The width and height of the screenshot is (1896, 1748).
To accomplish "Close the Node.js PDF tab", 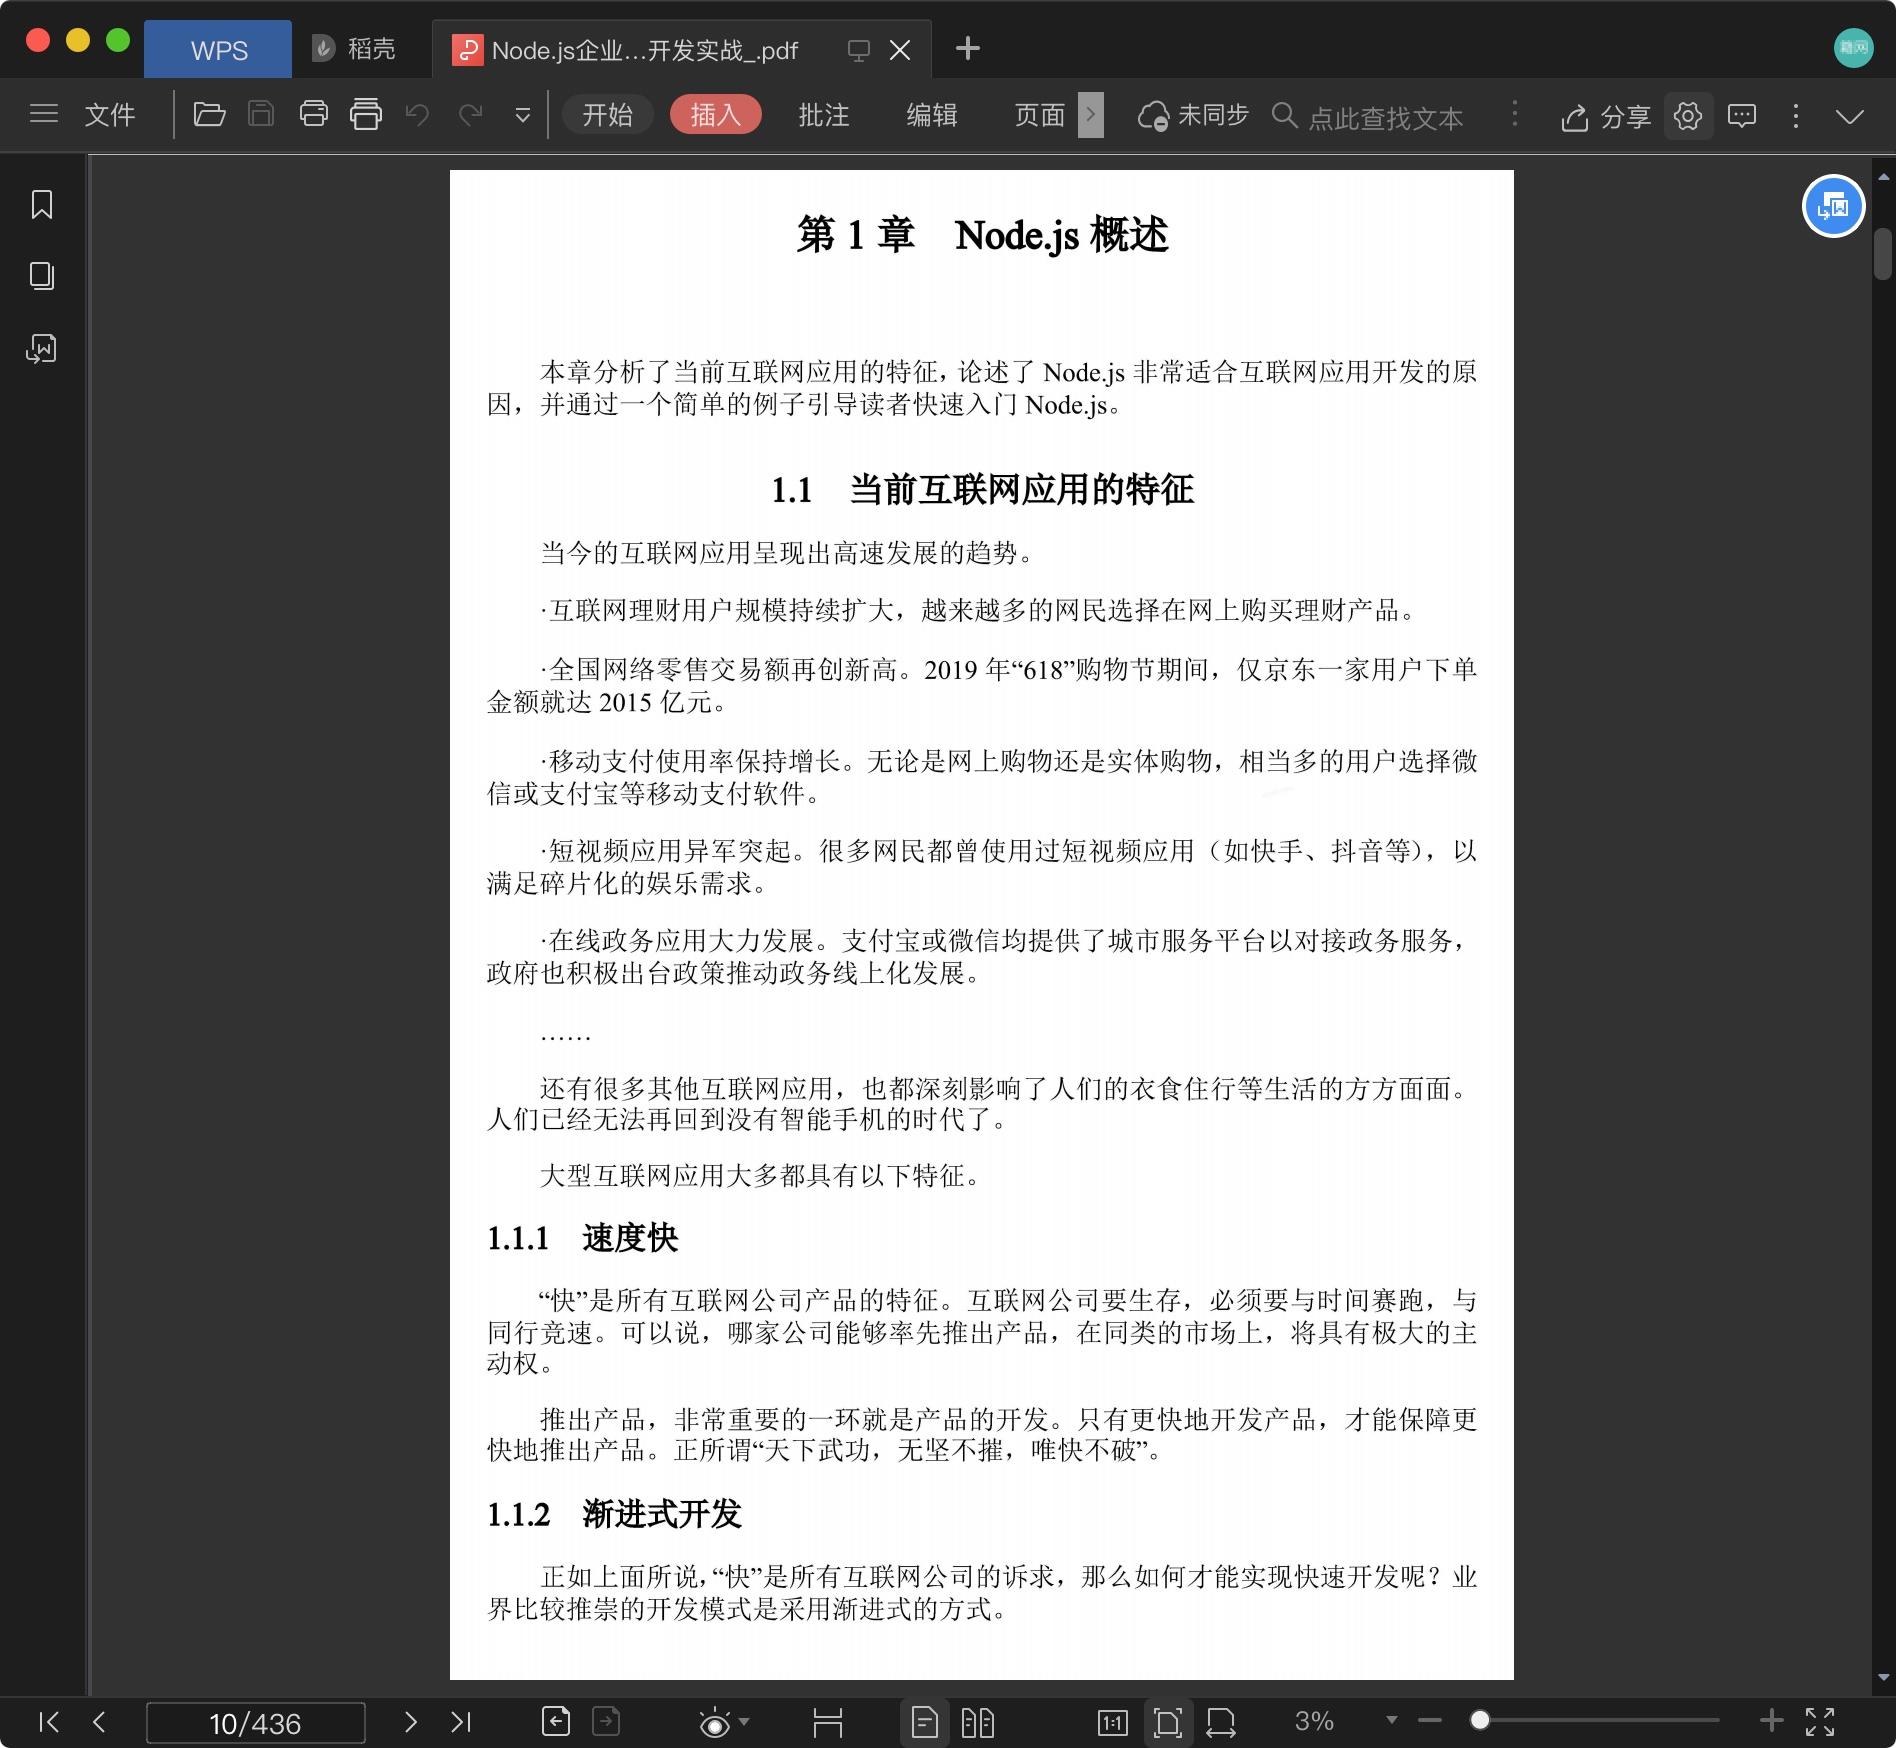I will 900,50.
